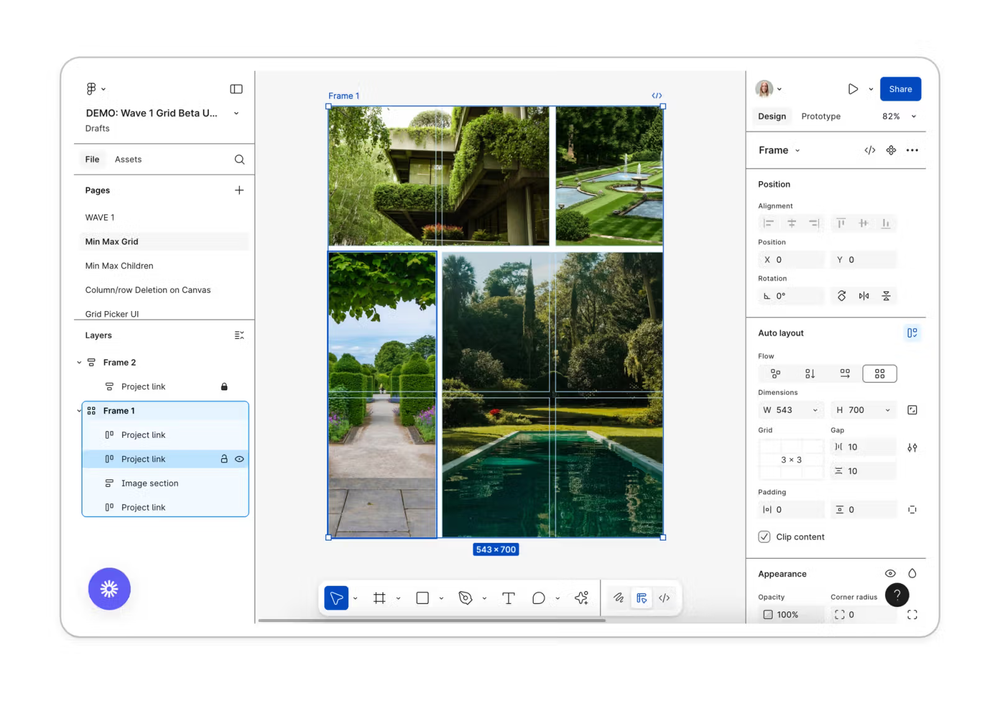Select the Move tool in bottom toolbar
This screenshot has width=1000, height=701.
coord(336,598)
